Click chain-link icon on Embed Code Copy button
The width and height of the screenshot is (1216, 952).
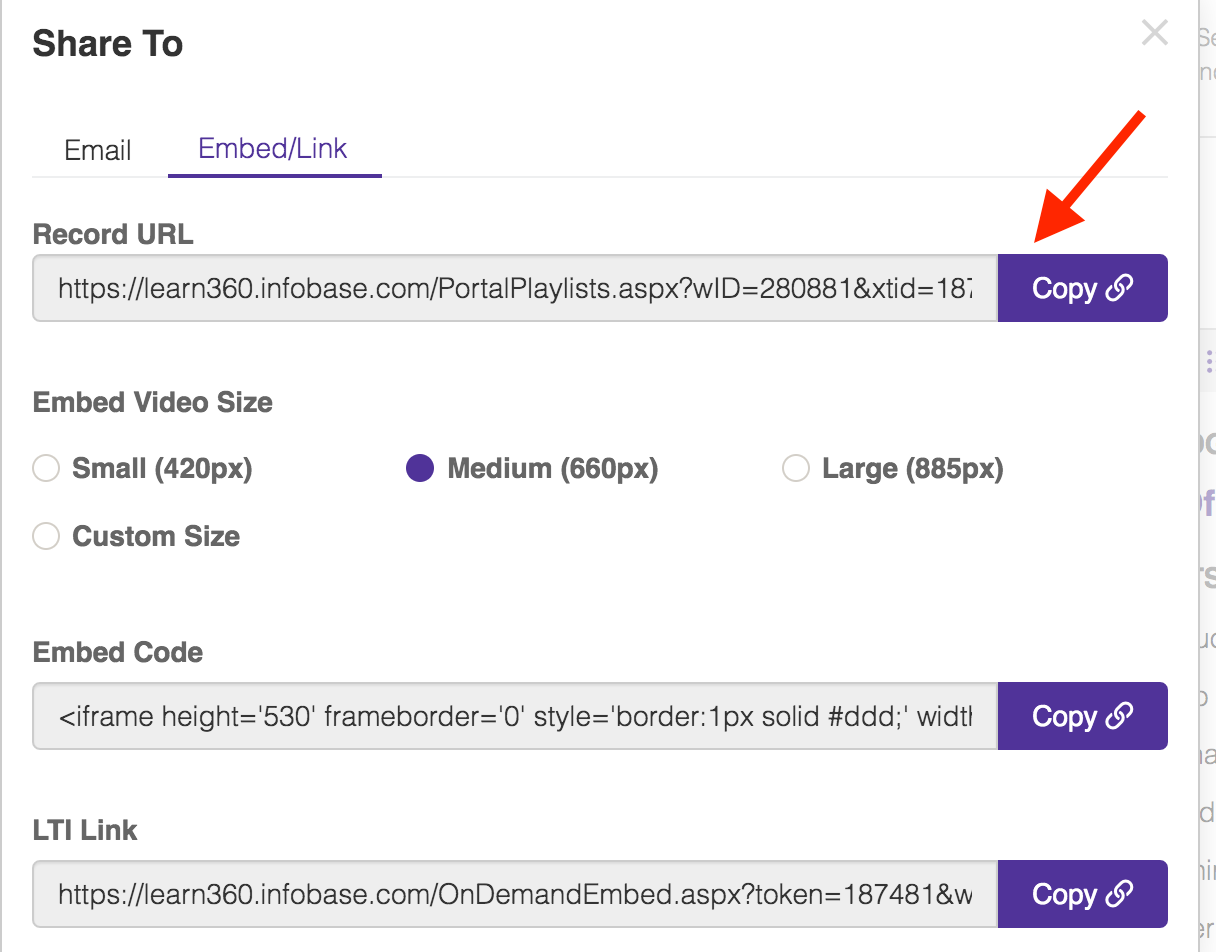pyautogui.click(x=1119, y=716)
